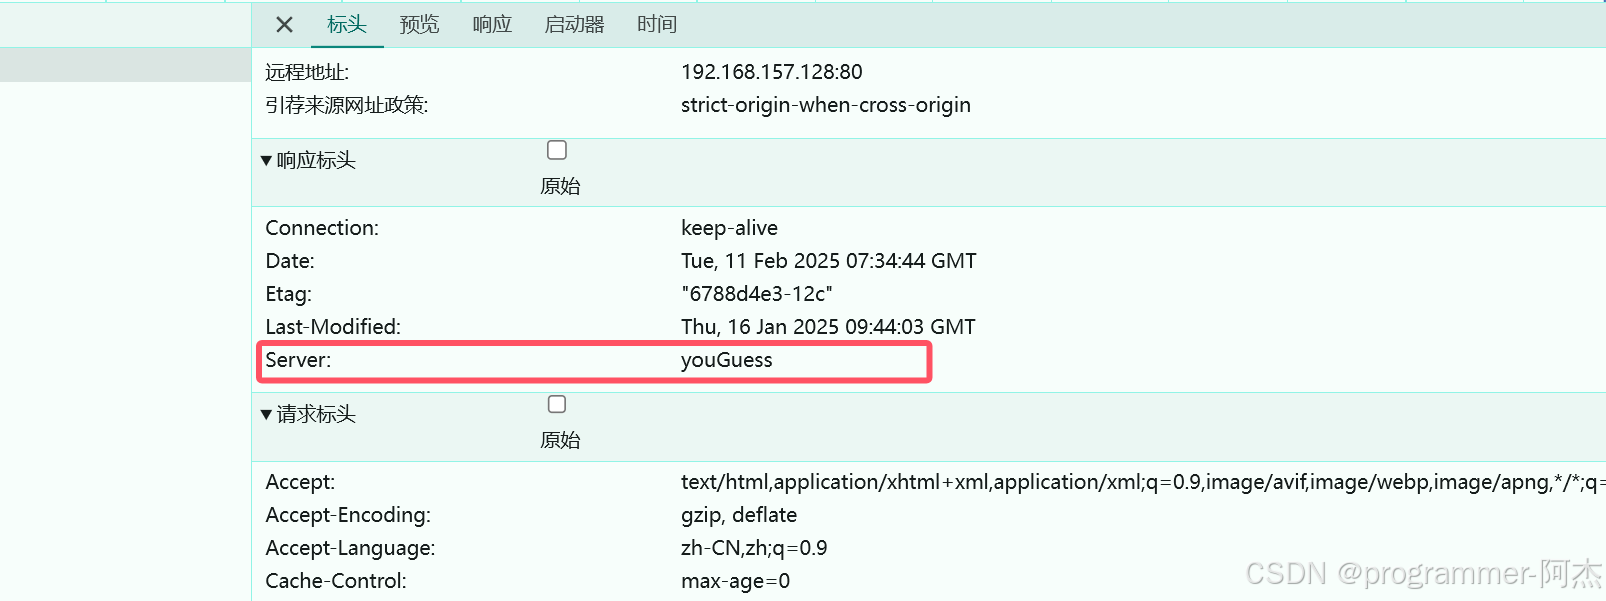Switch to the 标头 tab
1606x601 pixels.
[x=347, y=24]
